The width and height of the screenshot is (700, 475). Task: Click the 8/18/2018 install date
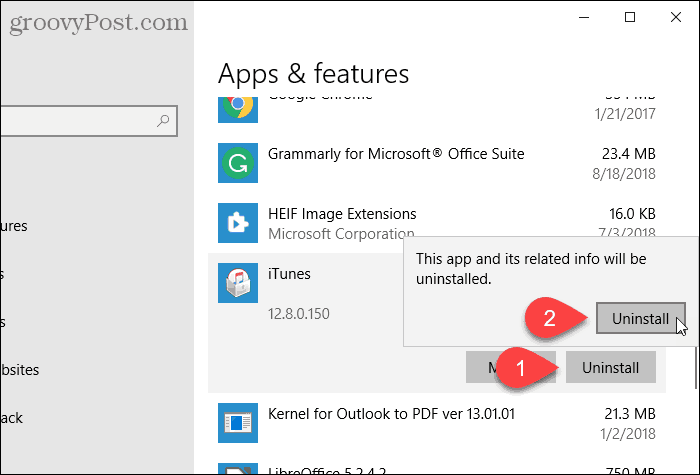(x=624, y=174)
